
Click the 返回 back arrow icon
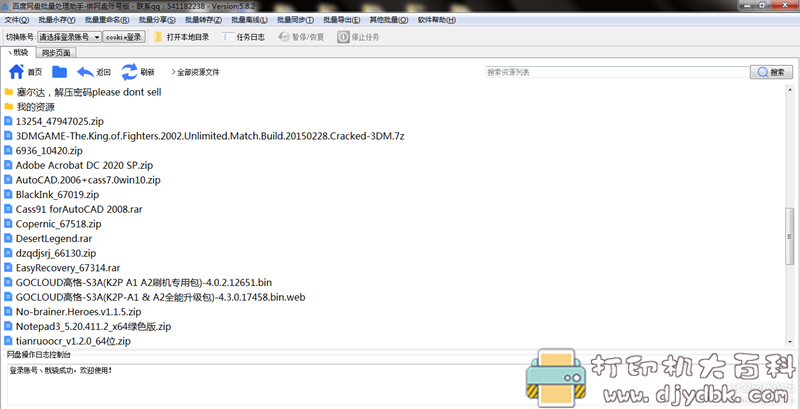coord(85,72)
